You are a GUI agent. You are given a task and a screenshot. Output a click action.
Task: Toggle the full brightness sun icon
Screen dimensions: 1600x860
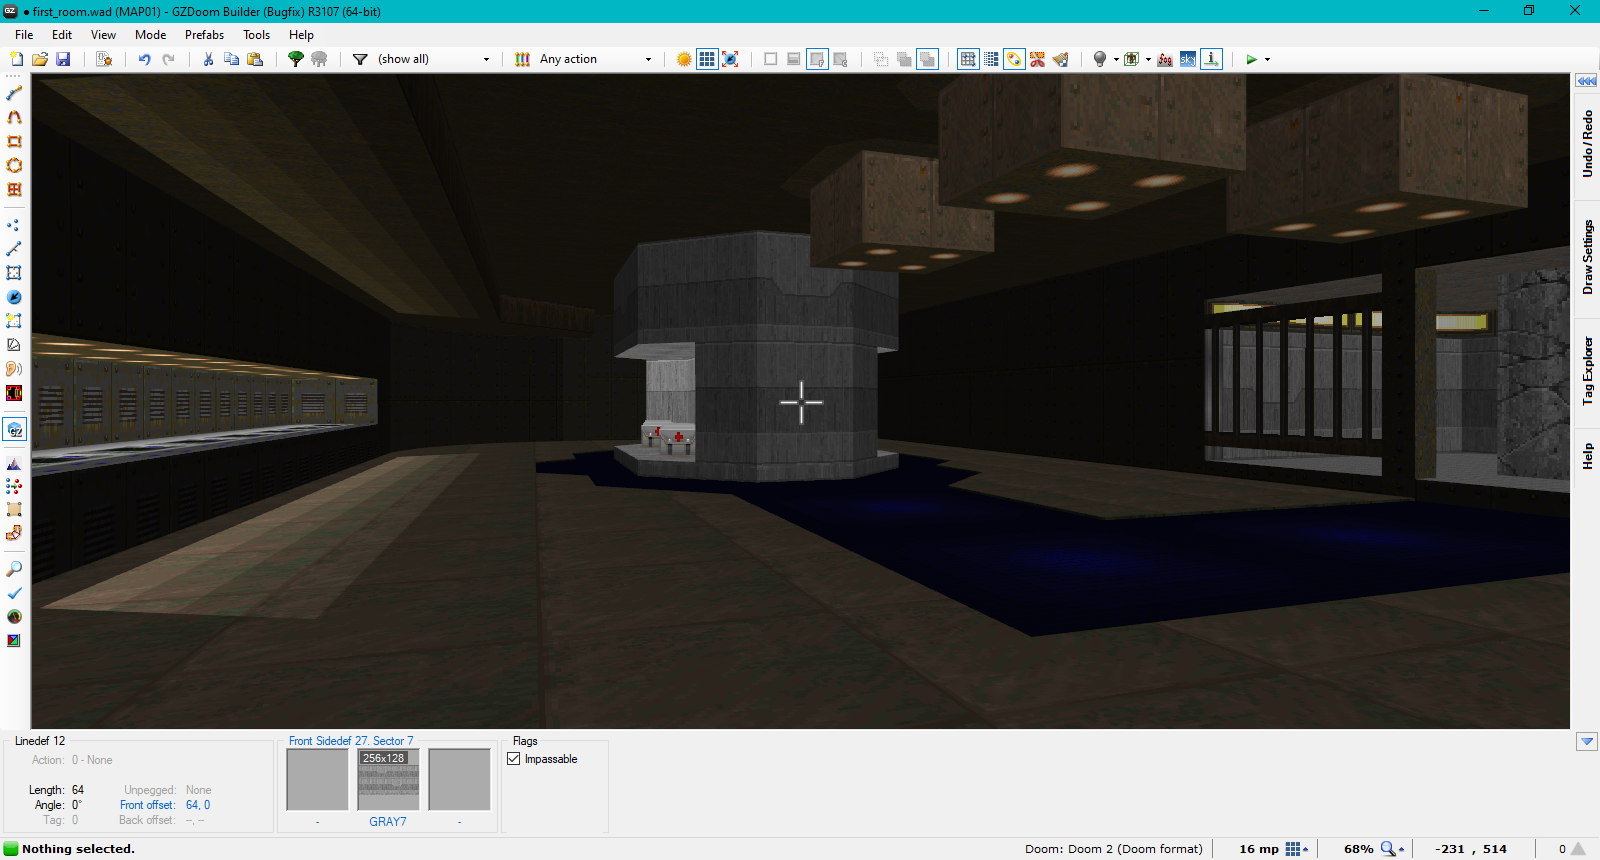pos(684,59)
